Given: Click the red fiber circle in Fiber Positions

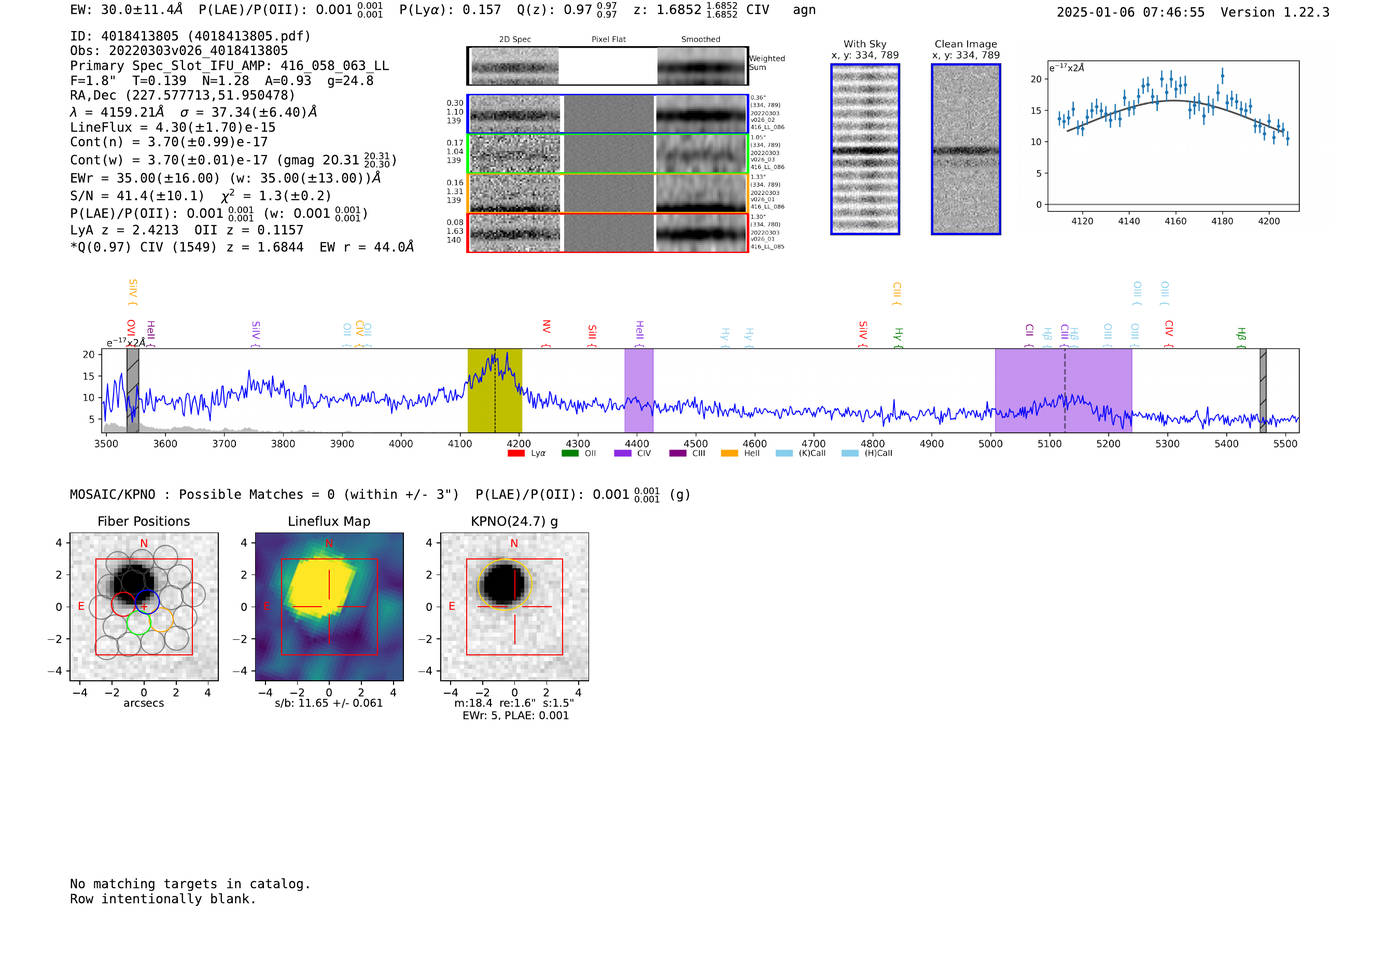Looking at the screenshot, I should coord(123,603).
